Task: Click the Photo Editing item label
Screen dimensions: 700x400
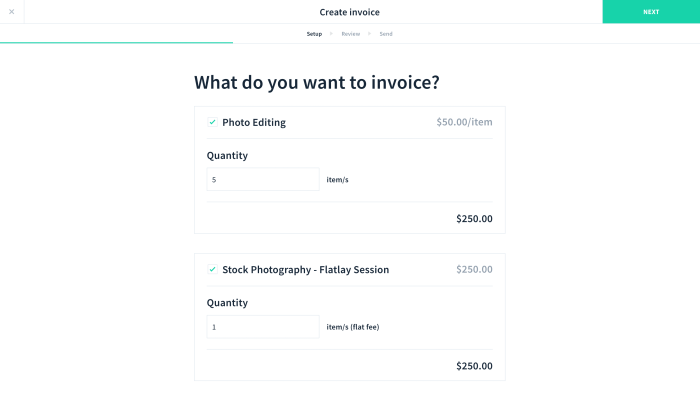Action: pos(254,123)
